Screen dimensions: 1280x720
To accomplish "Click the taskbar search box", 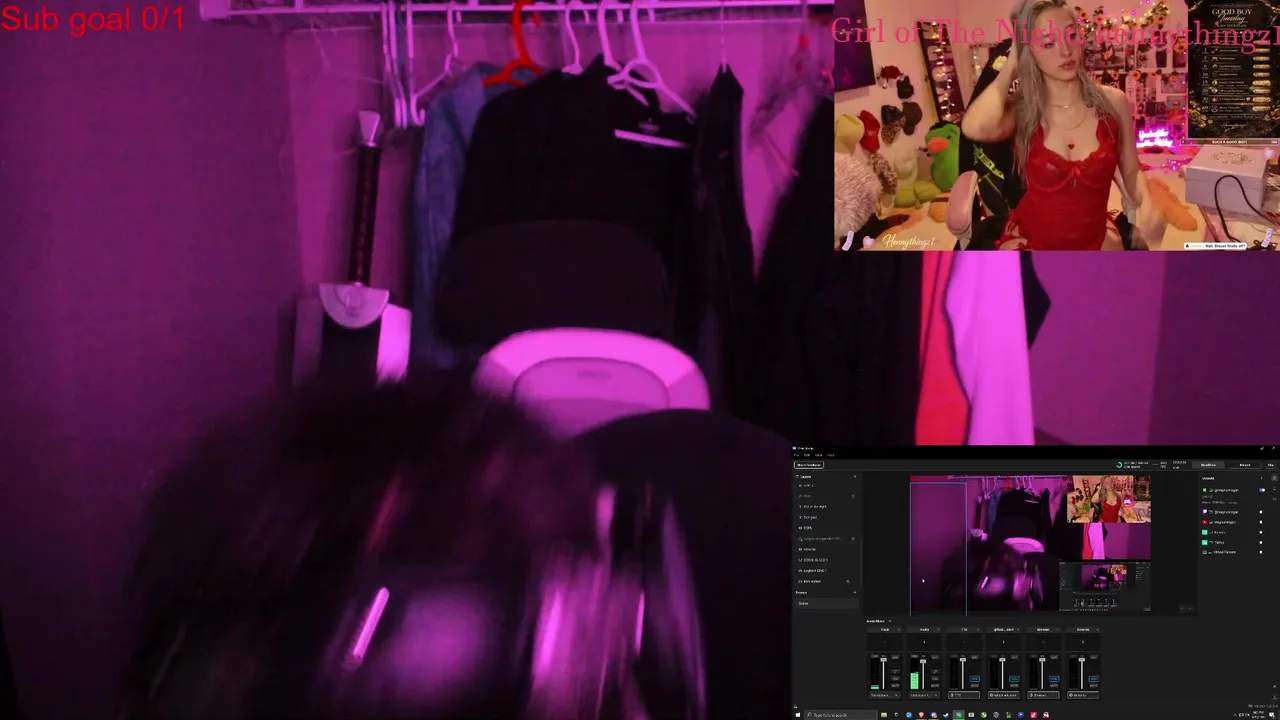I will click(839, 715).
